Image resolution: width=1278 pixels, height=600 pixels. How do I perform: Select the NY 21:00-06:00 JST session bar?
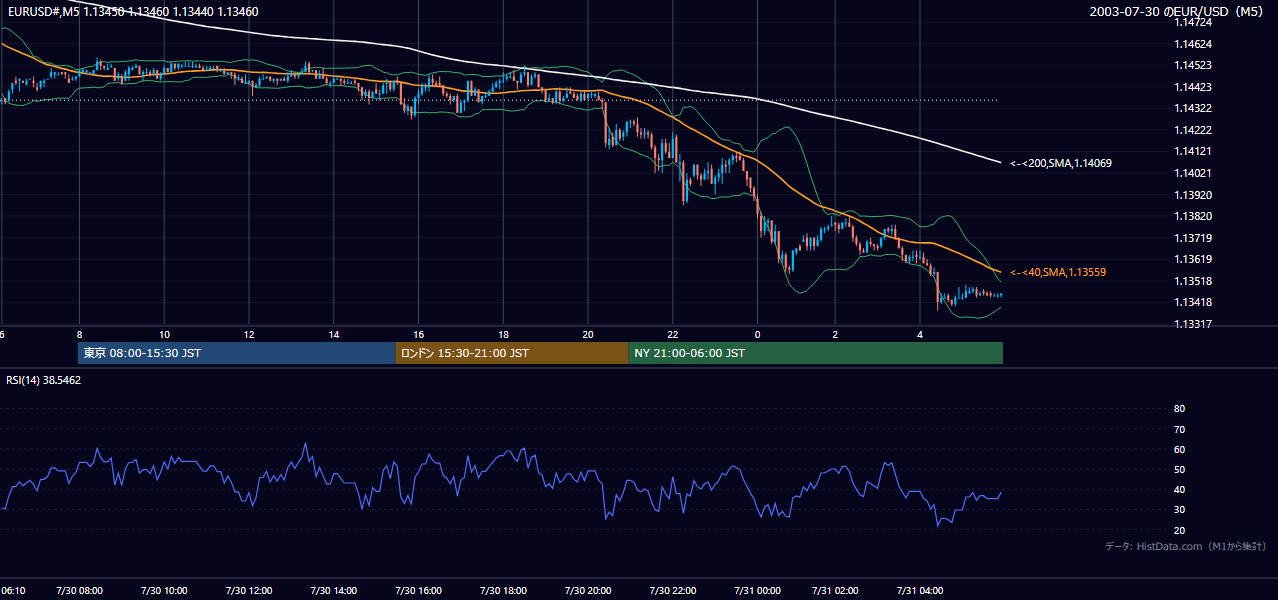815,353
